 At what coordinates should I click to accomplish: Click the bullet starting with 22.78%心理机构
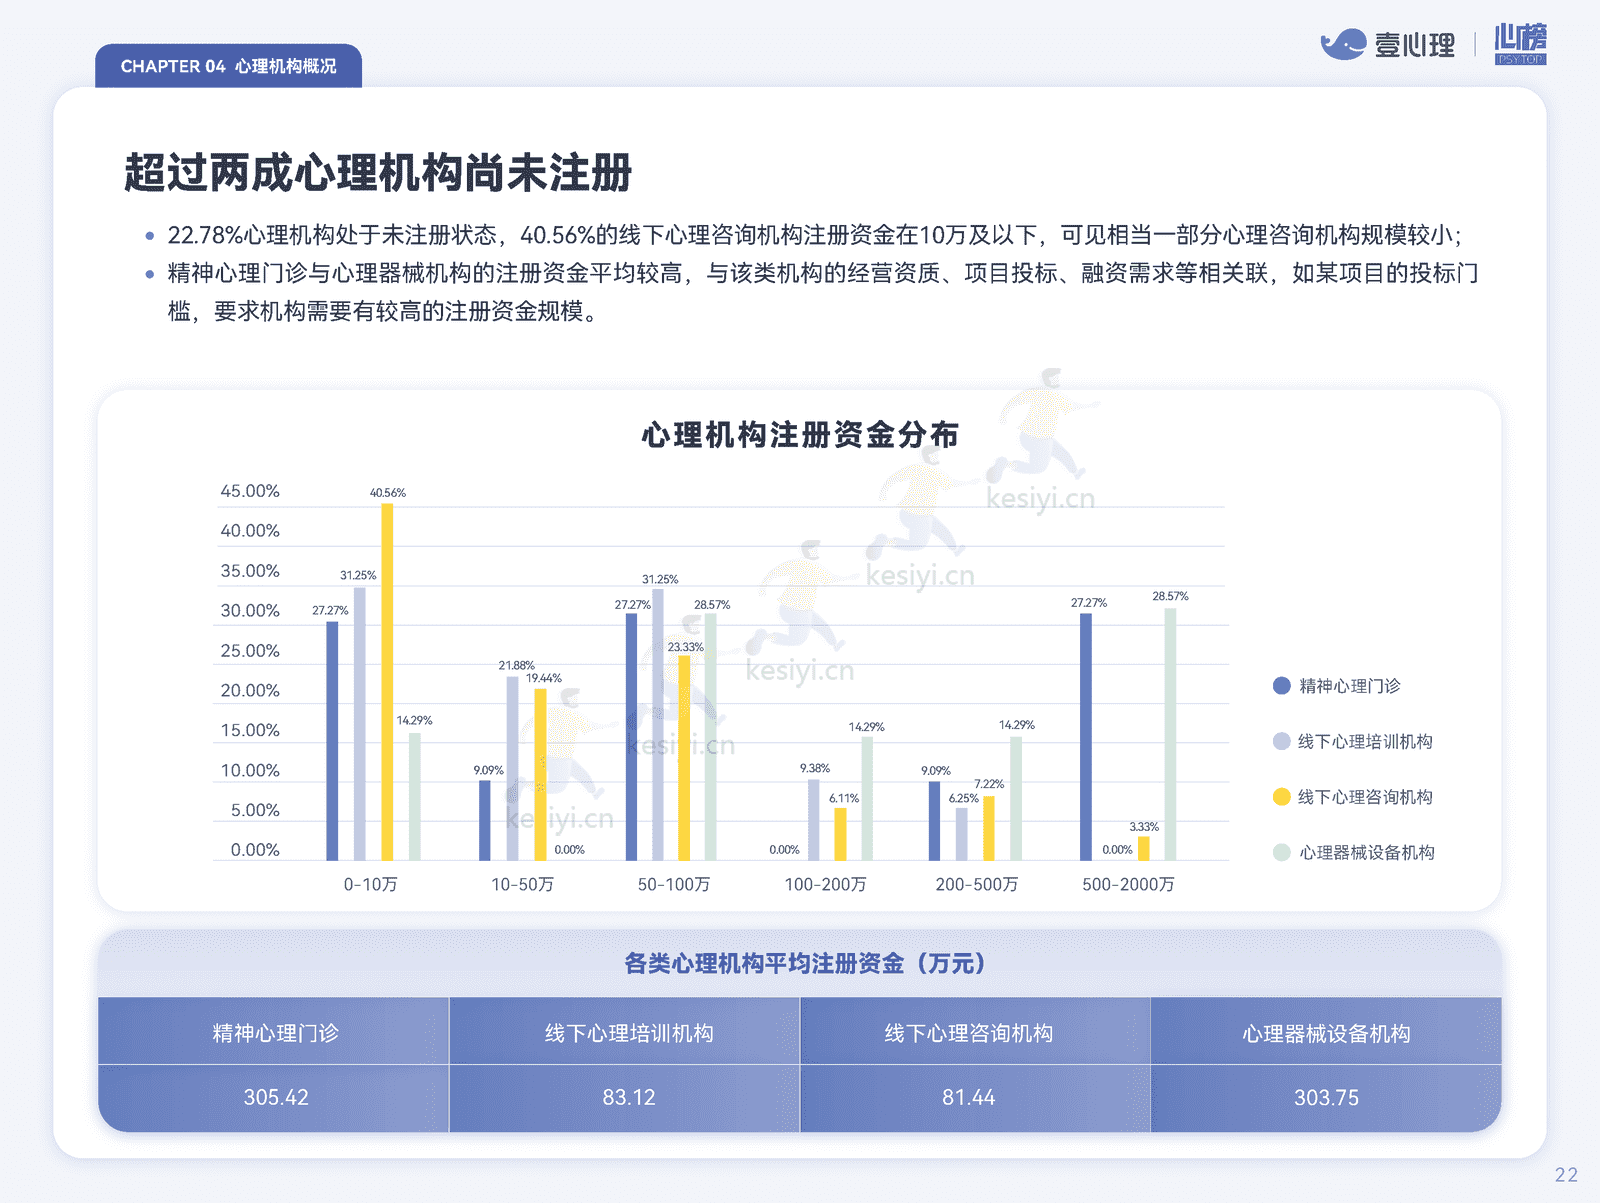(814, 235)
